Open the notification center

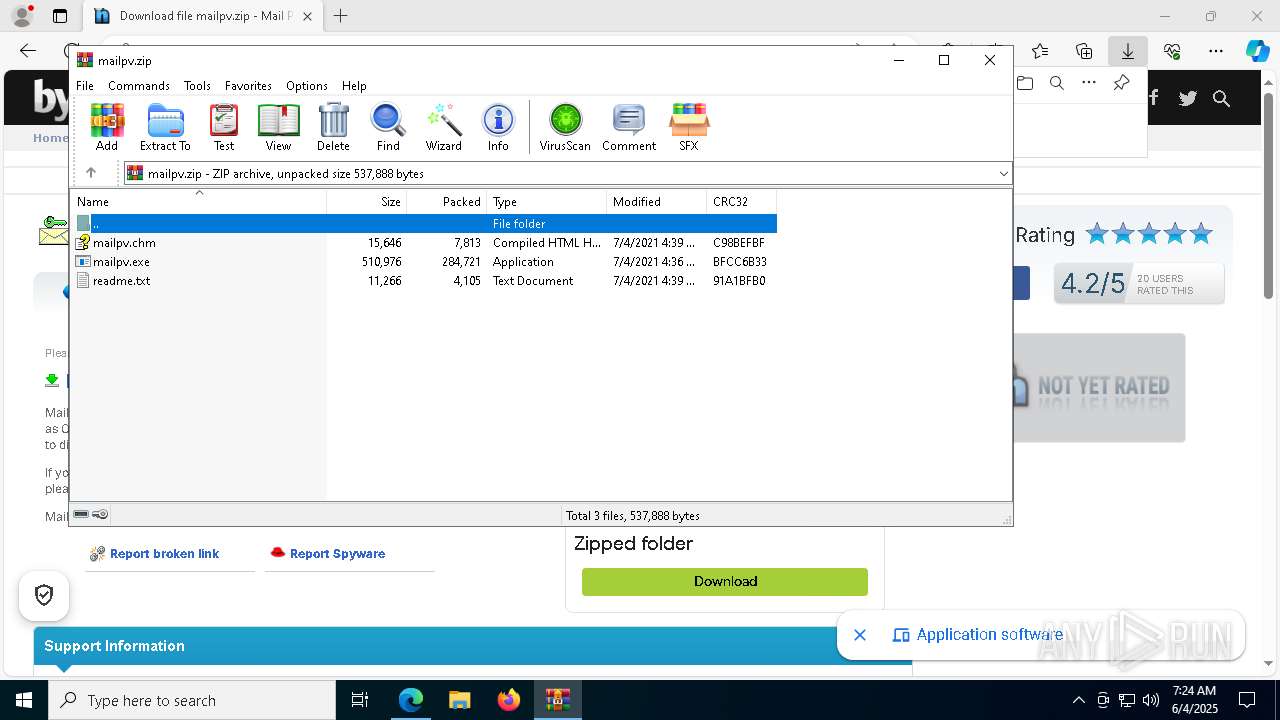tap(1247, 700)
